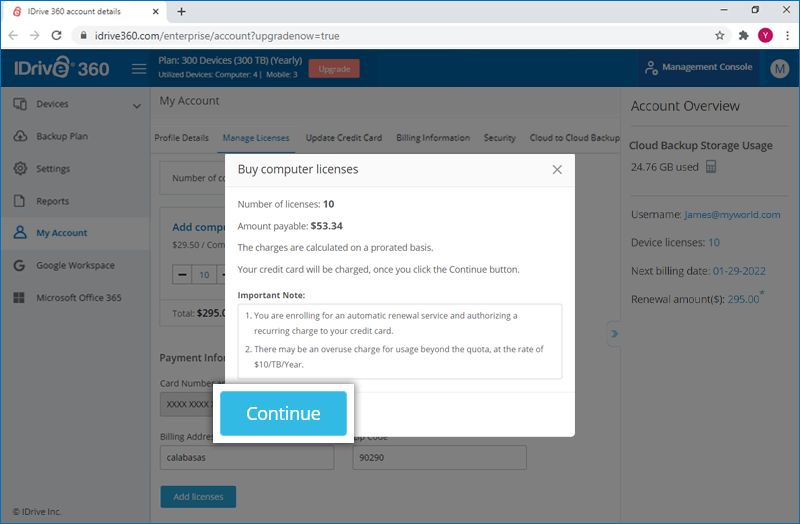Open Settings gear in sidebar
This screenshot has height=524, width=800.
[20, 168]
